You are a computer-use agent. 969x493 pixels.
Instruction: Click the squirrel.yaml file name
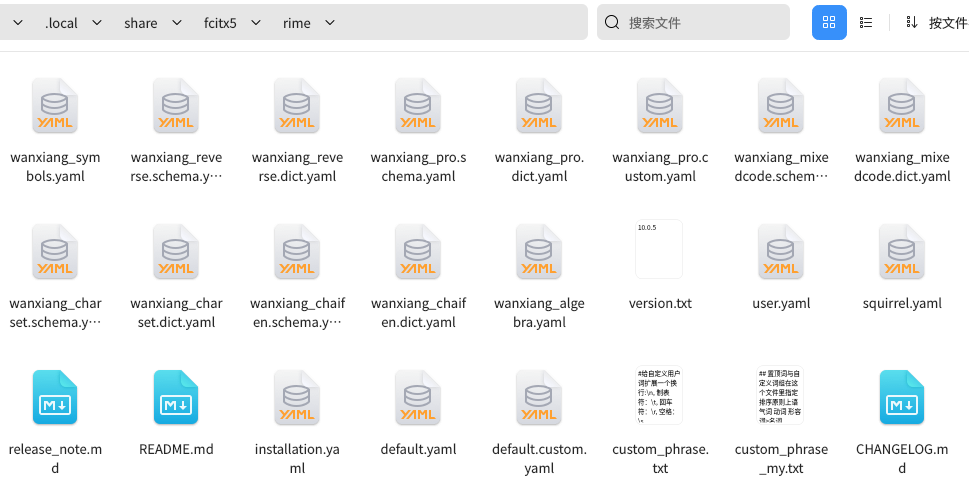click(x=902, y=303)
